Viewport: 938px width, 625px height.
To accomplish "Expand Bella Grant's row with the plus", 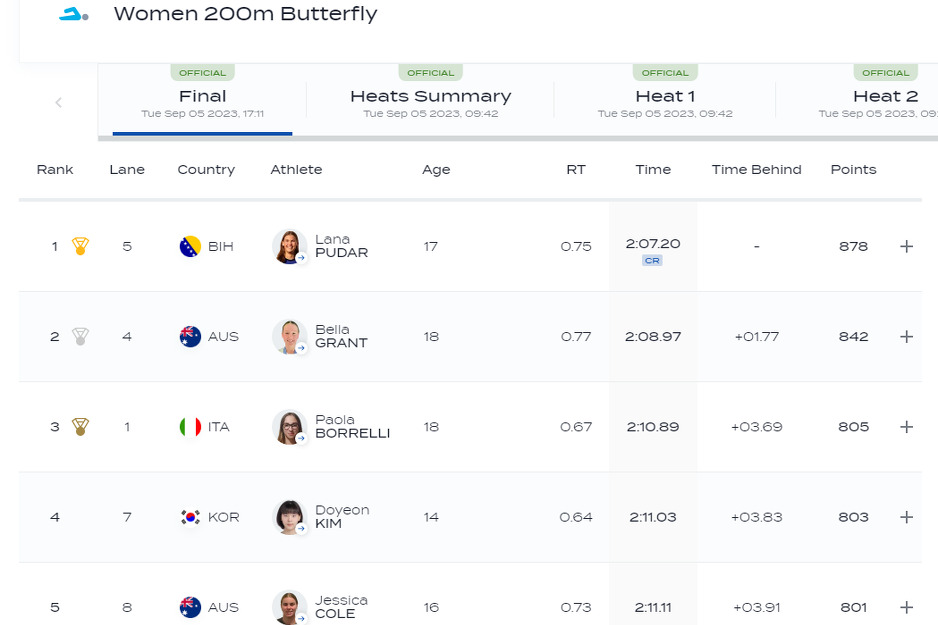I will click(x=906, y=337).
